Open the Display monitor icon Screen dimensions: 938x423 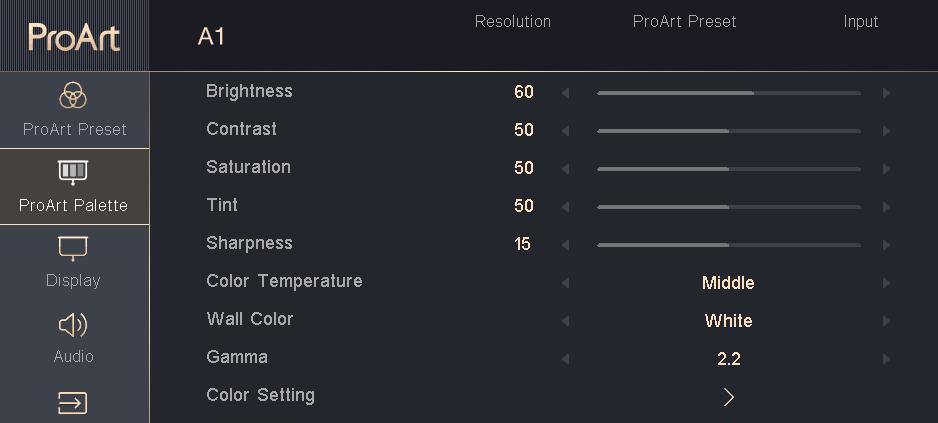[73, 248]
